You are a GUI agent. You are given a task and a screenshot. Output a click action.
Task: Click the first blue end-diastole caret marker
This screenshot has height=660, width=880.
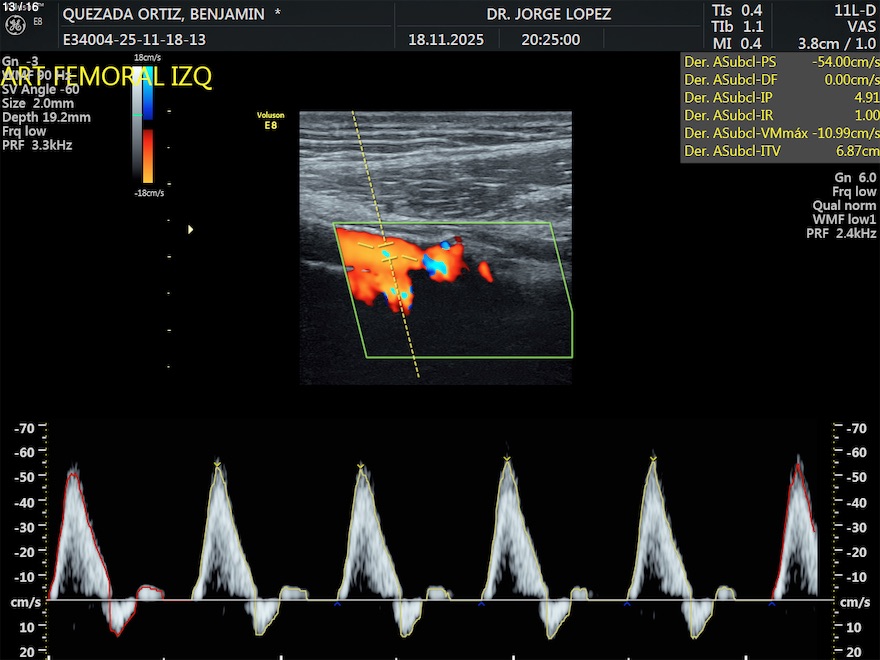(x=337, y=604)
